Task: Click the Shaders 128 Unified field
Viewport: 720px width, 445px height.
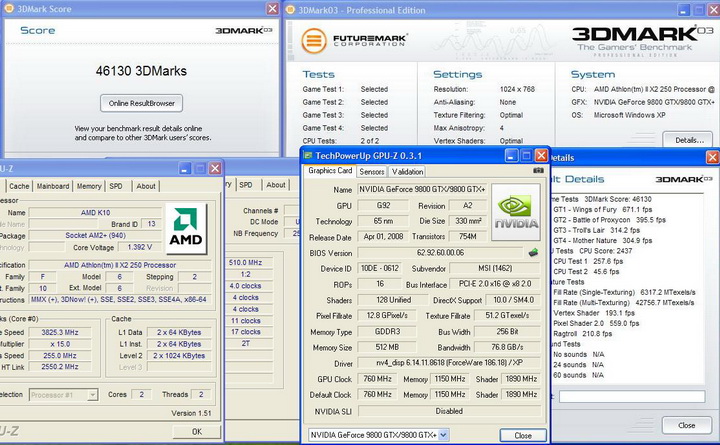Action: (393, 300)
